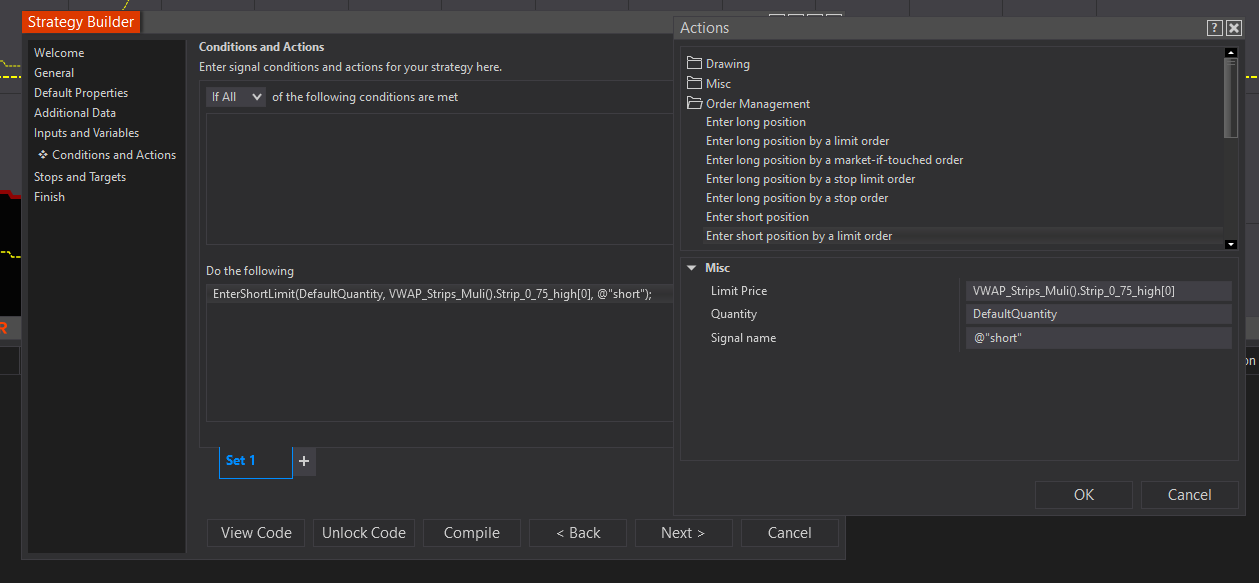Open Inputs and Variables page
The height and width of the screenshot is (583, 1259).
pos(86,133)
